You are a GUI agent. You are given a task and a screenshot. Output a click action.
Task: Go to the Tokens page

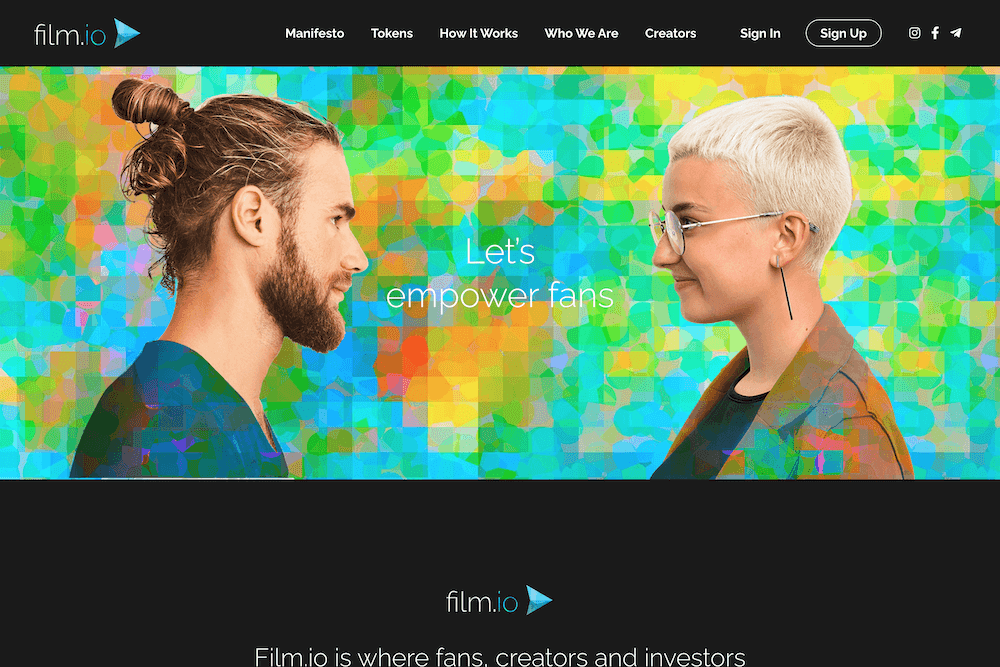pos(392,33)
